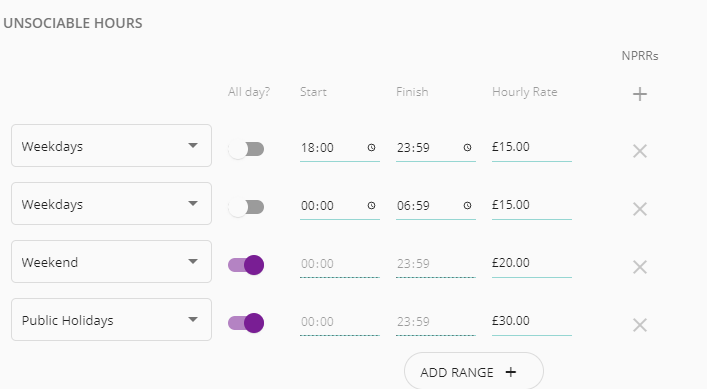Viewport: 707px width, 389px height.
Task: Enable All day for first Weekdays row
Action: pyautogui.click(x=246, y=149)
